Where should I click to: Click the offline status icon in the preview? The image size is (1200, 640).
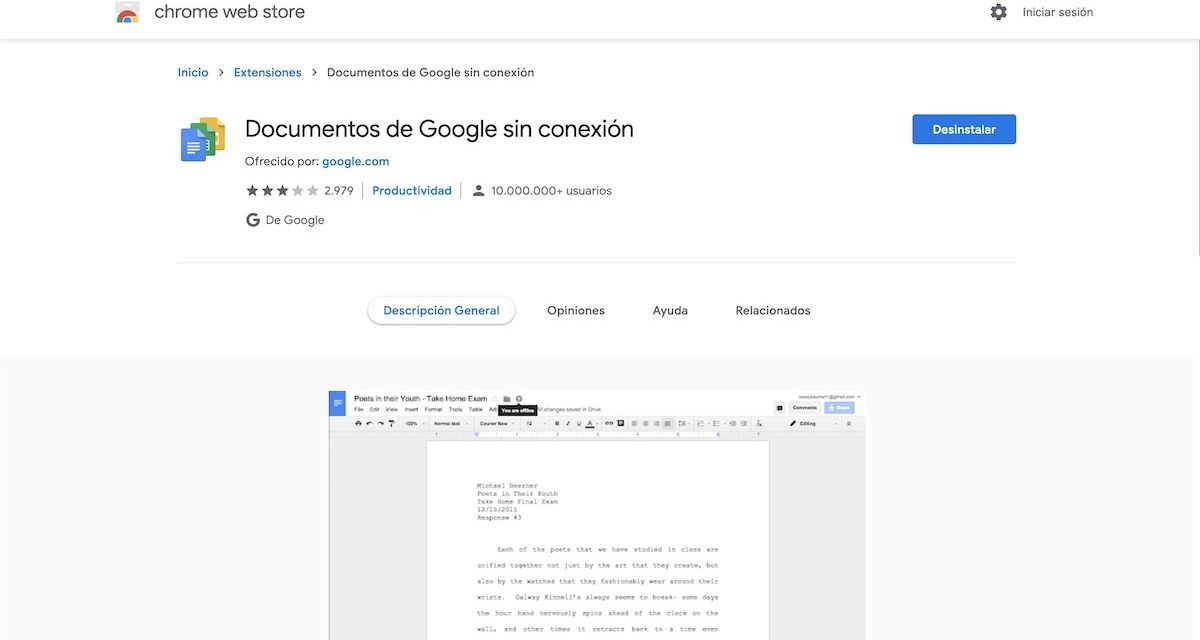[519, 399]
